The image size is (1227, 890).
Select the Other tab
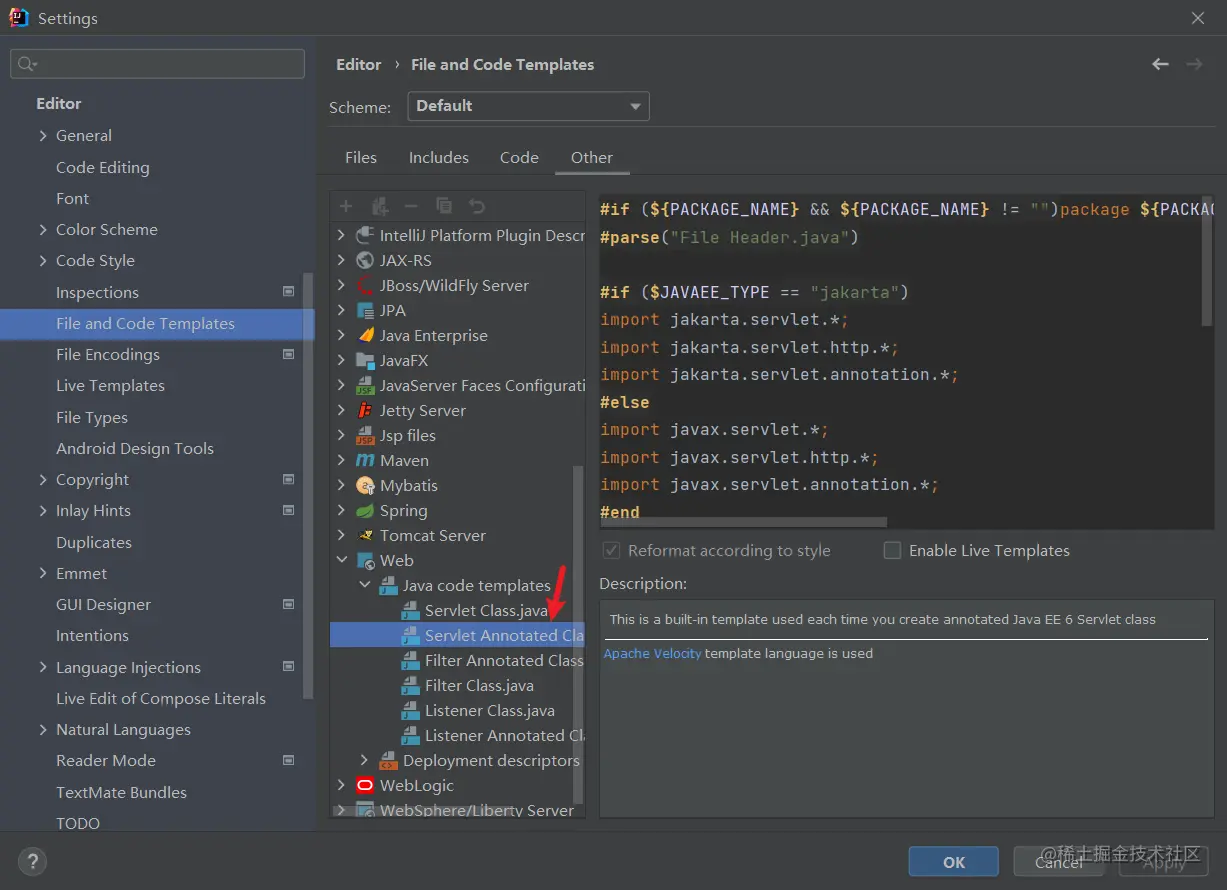[592, 157]
